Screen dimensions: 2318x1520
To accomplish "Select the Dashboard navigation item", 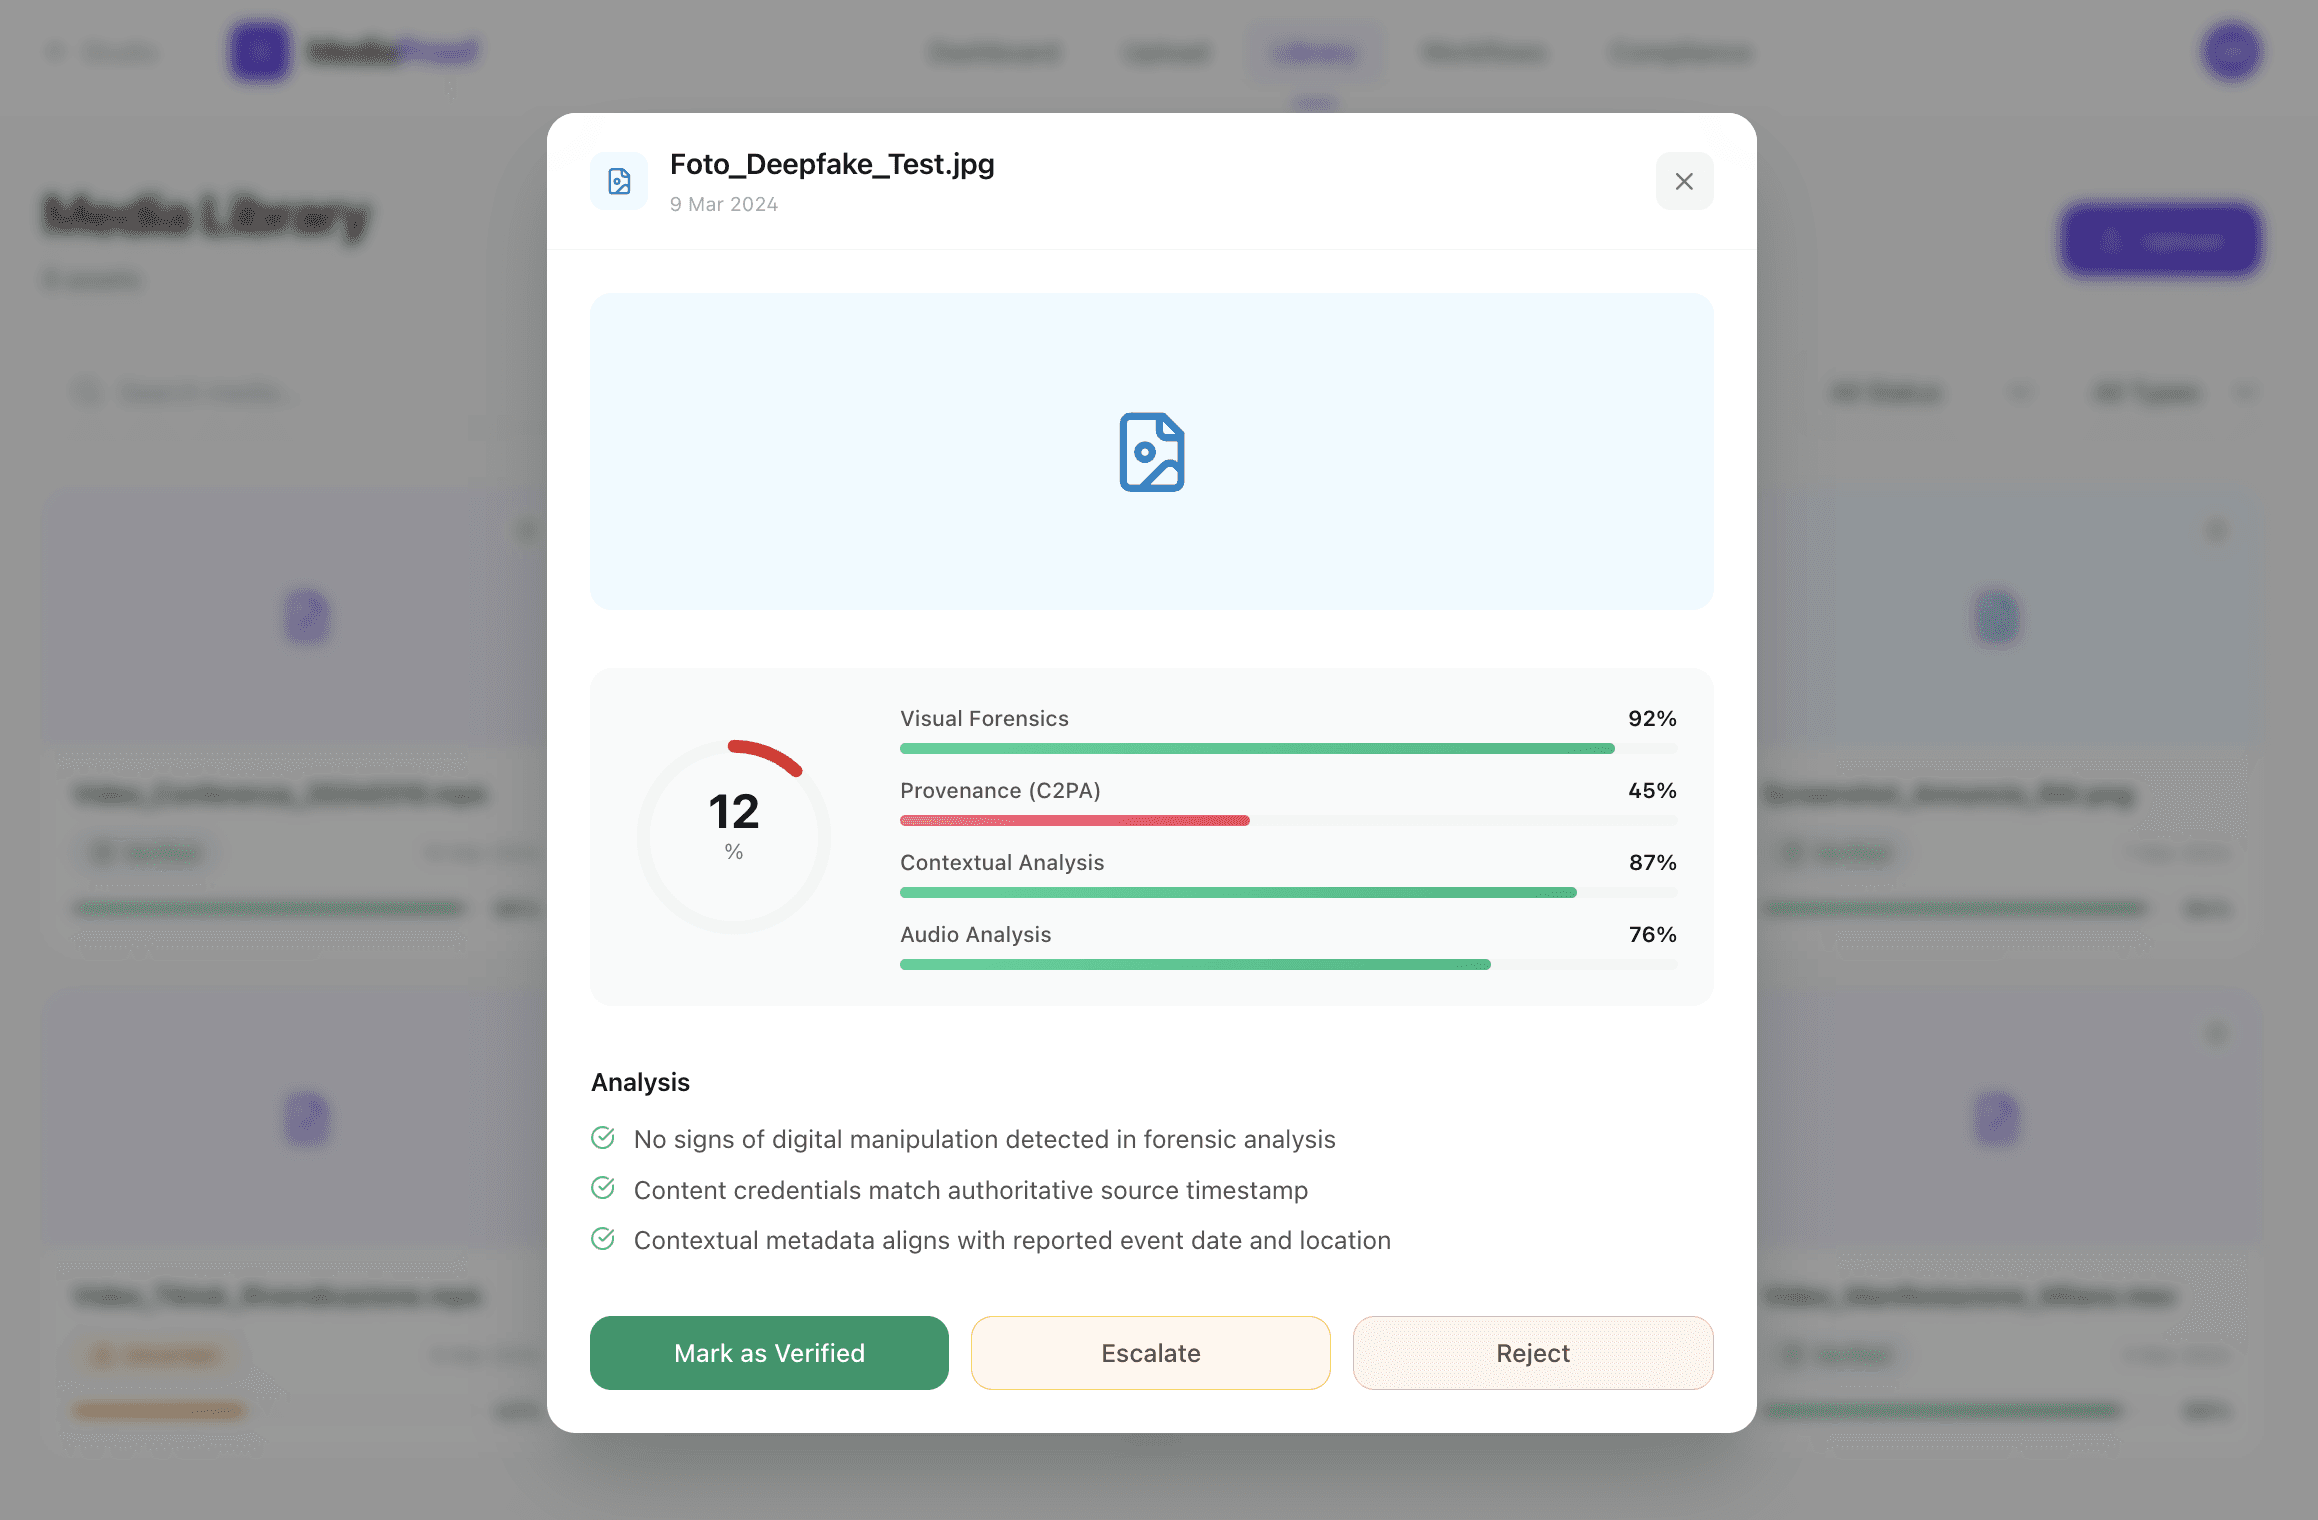I will [995, 52].
